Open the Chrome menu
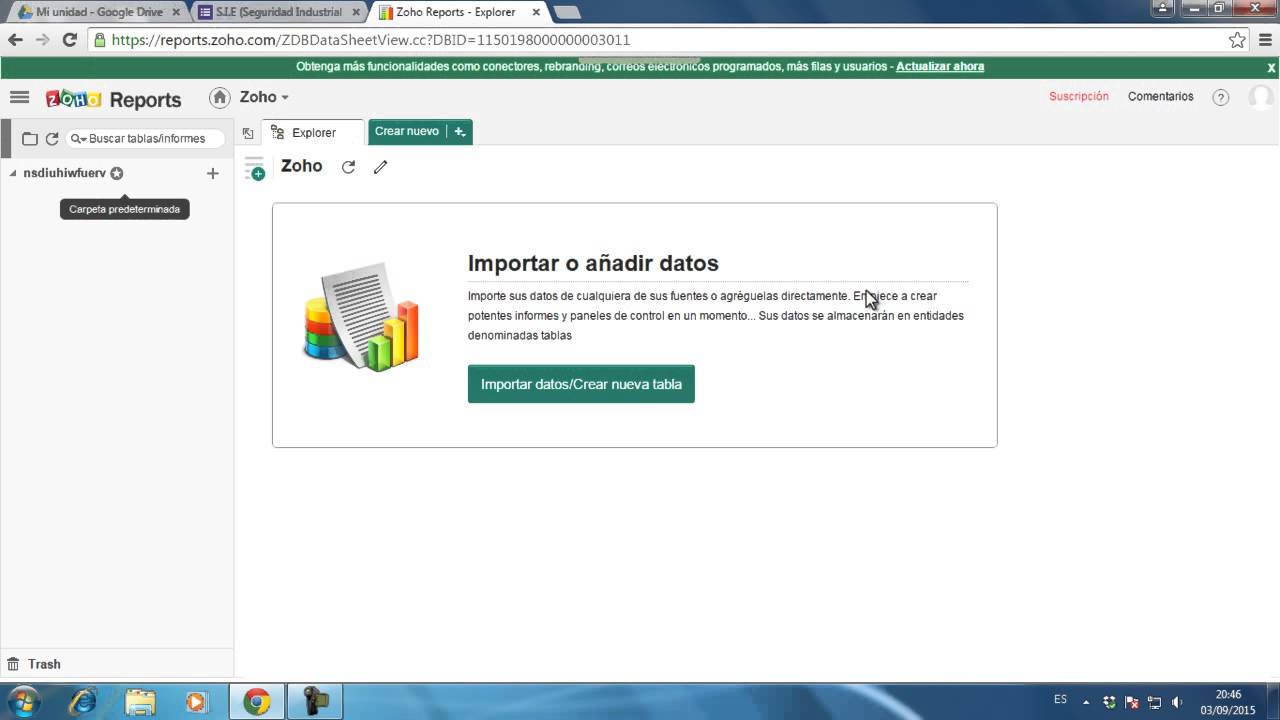The height and width of the screenshot is (720, 1280). click(1263, 40)
